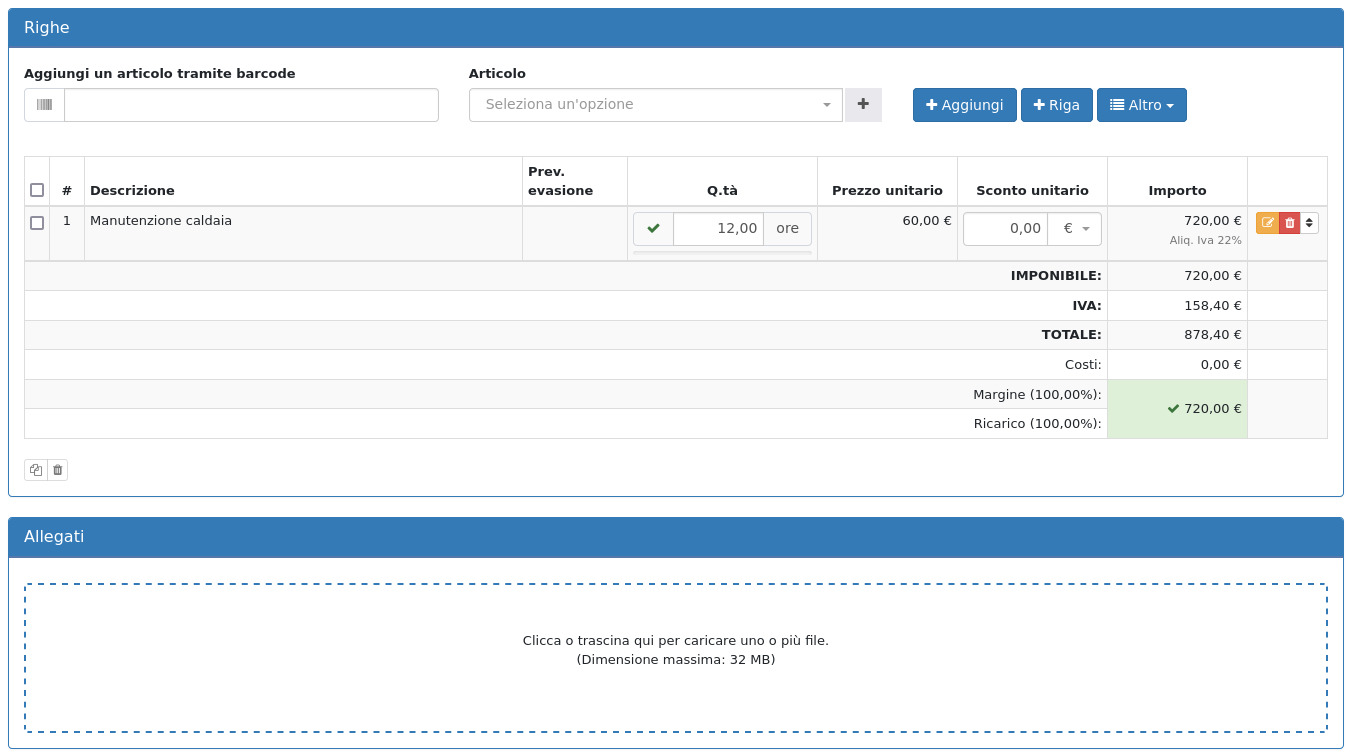Click the green checkmark in quantity field
This screenshot has height=756, width=1353.
pyautogui.click(x=653, y=229)
